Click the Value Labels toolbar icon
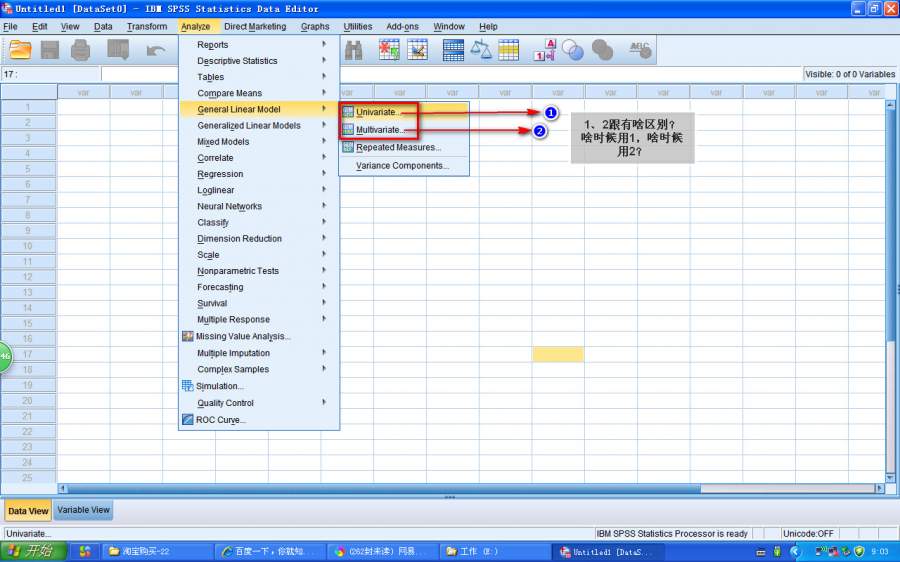The image size is (900, 562). [x=545, y=50]
